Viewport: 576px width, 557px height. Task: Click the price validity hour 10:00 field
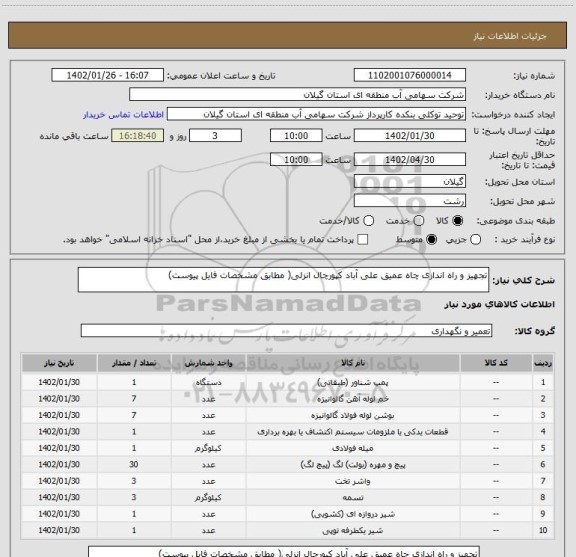tap(296, 159)
